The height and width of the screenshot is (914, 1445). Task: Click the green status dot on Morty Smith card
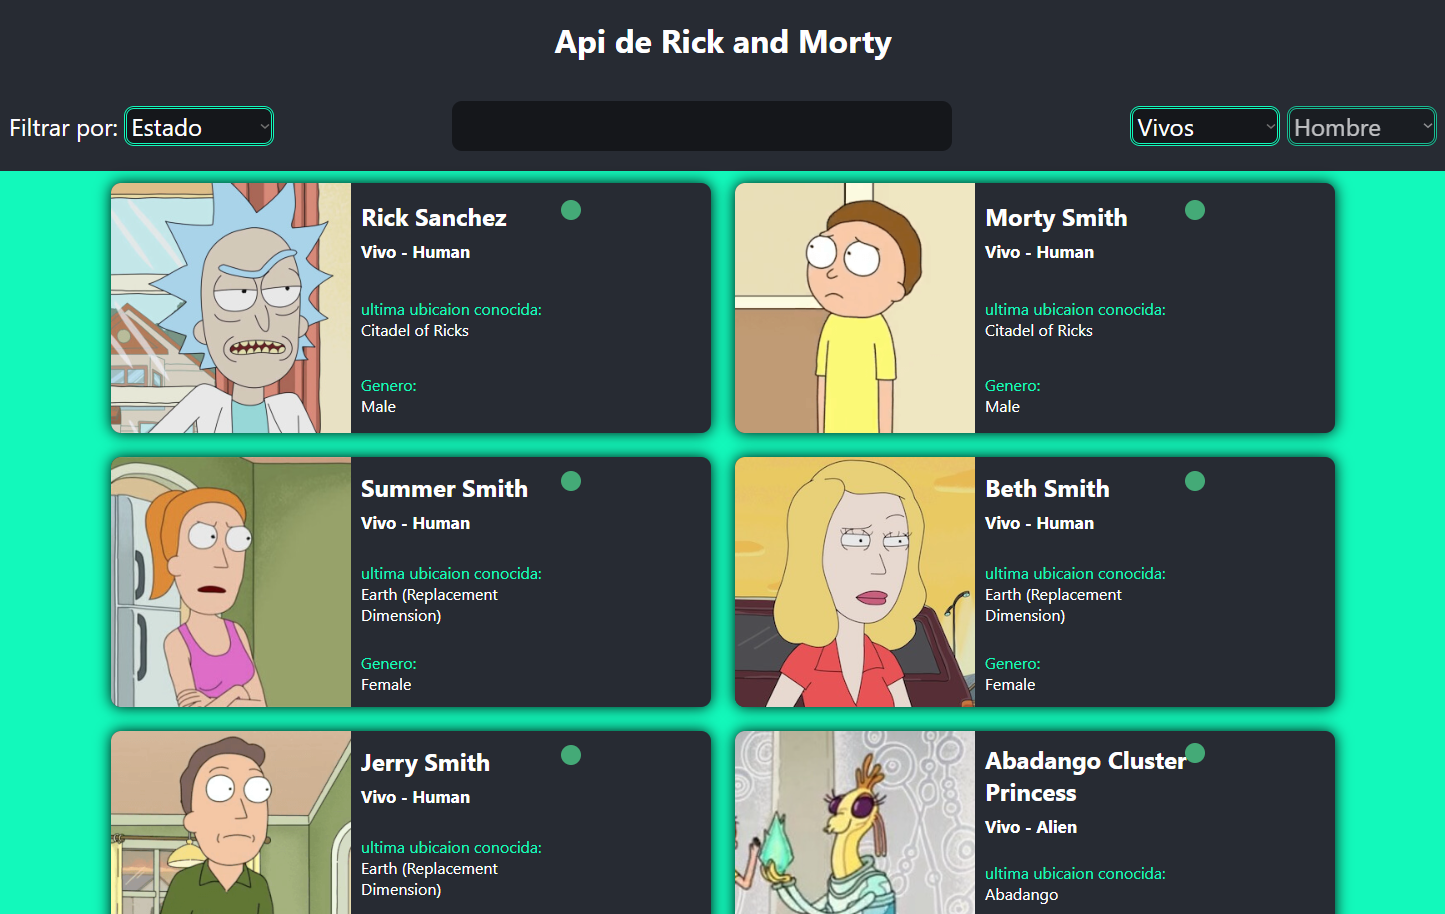[1195, 210]
